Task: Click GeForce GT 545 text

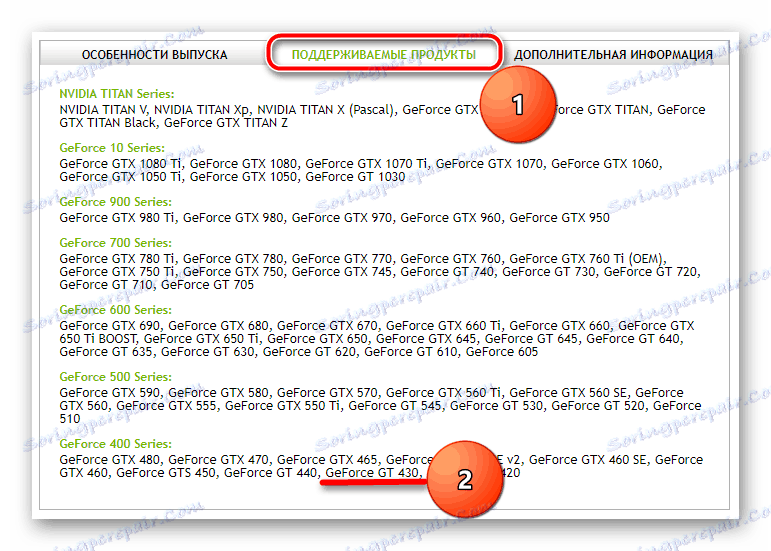Action: point(394,406)
